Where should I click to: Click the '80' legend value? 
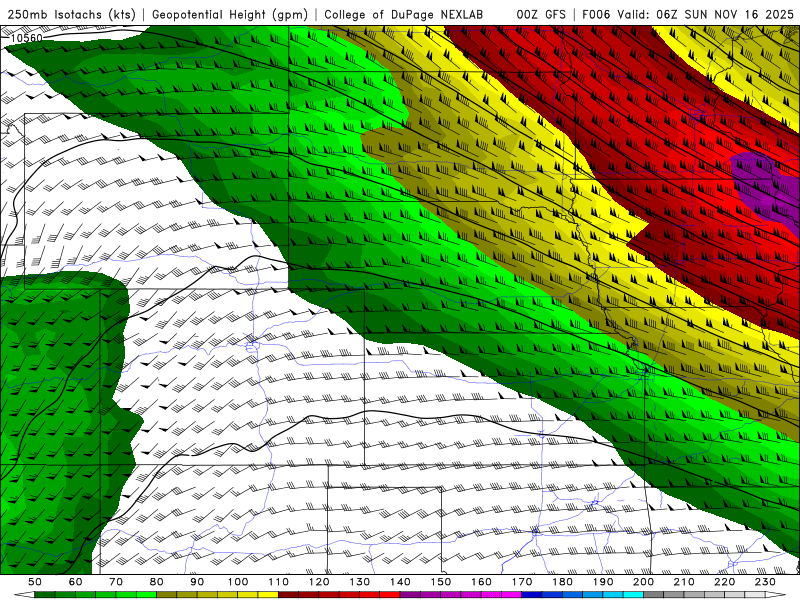click(156, 582)
